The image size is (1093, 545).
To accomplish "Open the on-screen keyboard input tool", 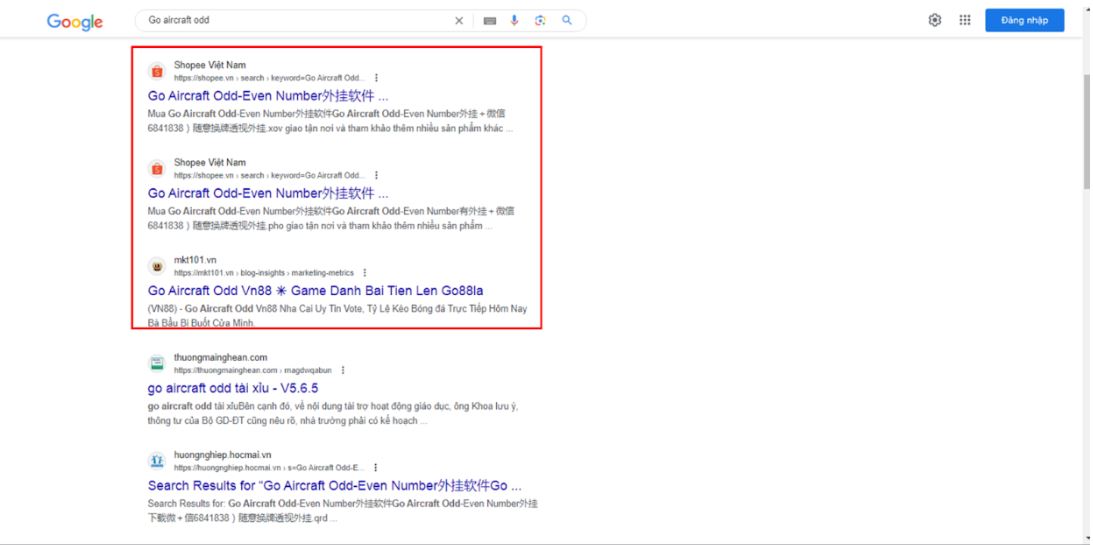I will coord(490,20).
